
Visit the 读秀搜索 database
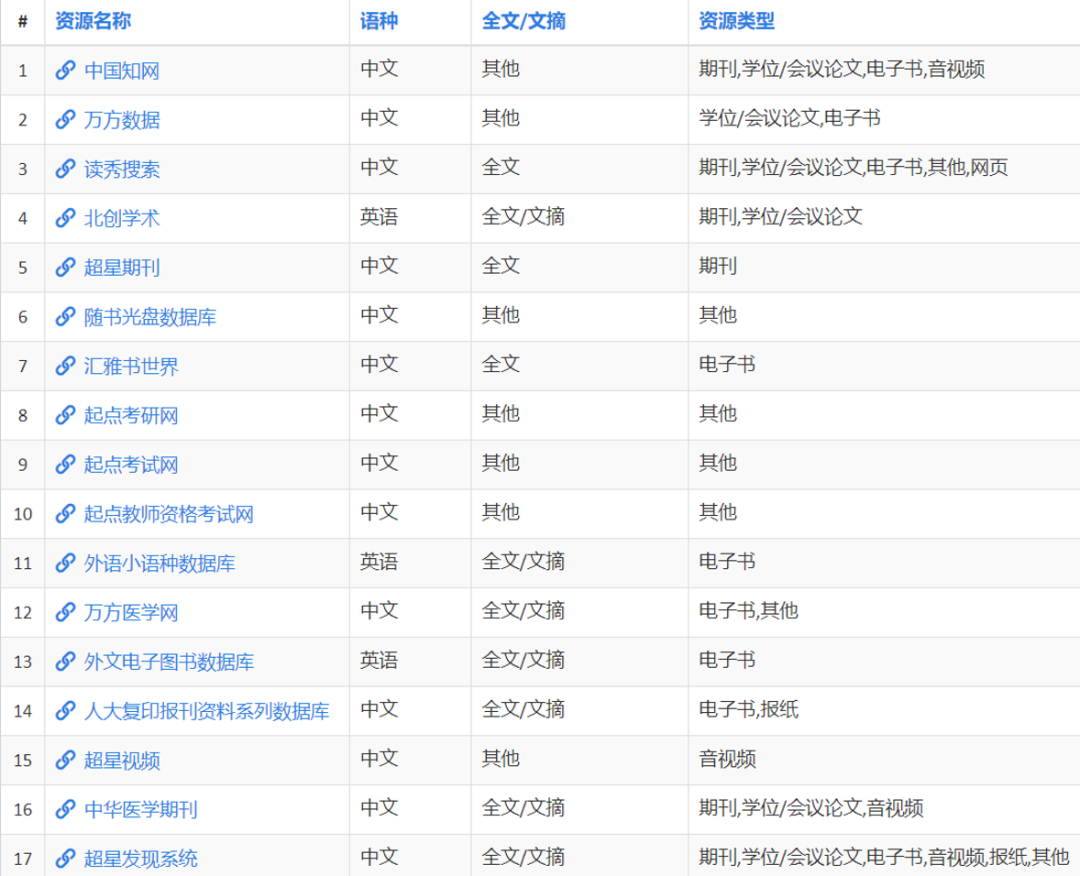(122, 169)
